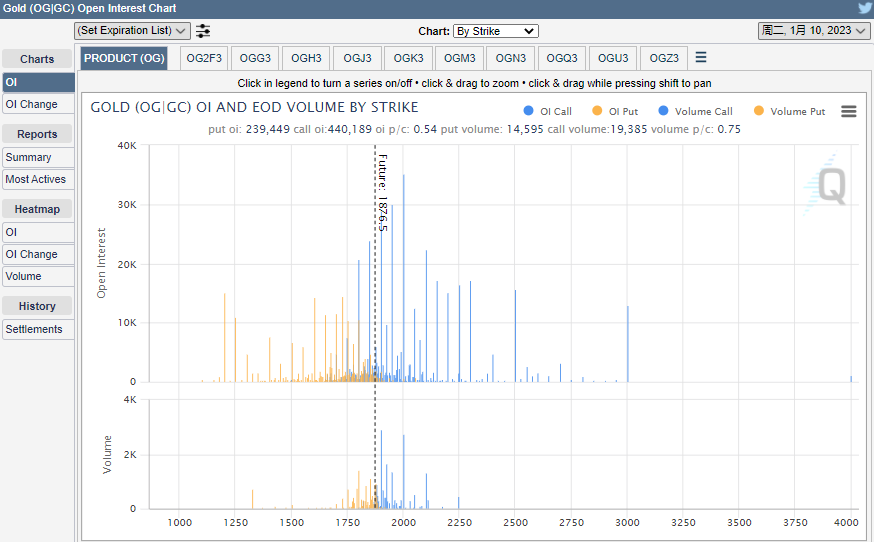Open the By Strike chart type dropdown
Screen dimensions: 874x542
click(495, 31)
